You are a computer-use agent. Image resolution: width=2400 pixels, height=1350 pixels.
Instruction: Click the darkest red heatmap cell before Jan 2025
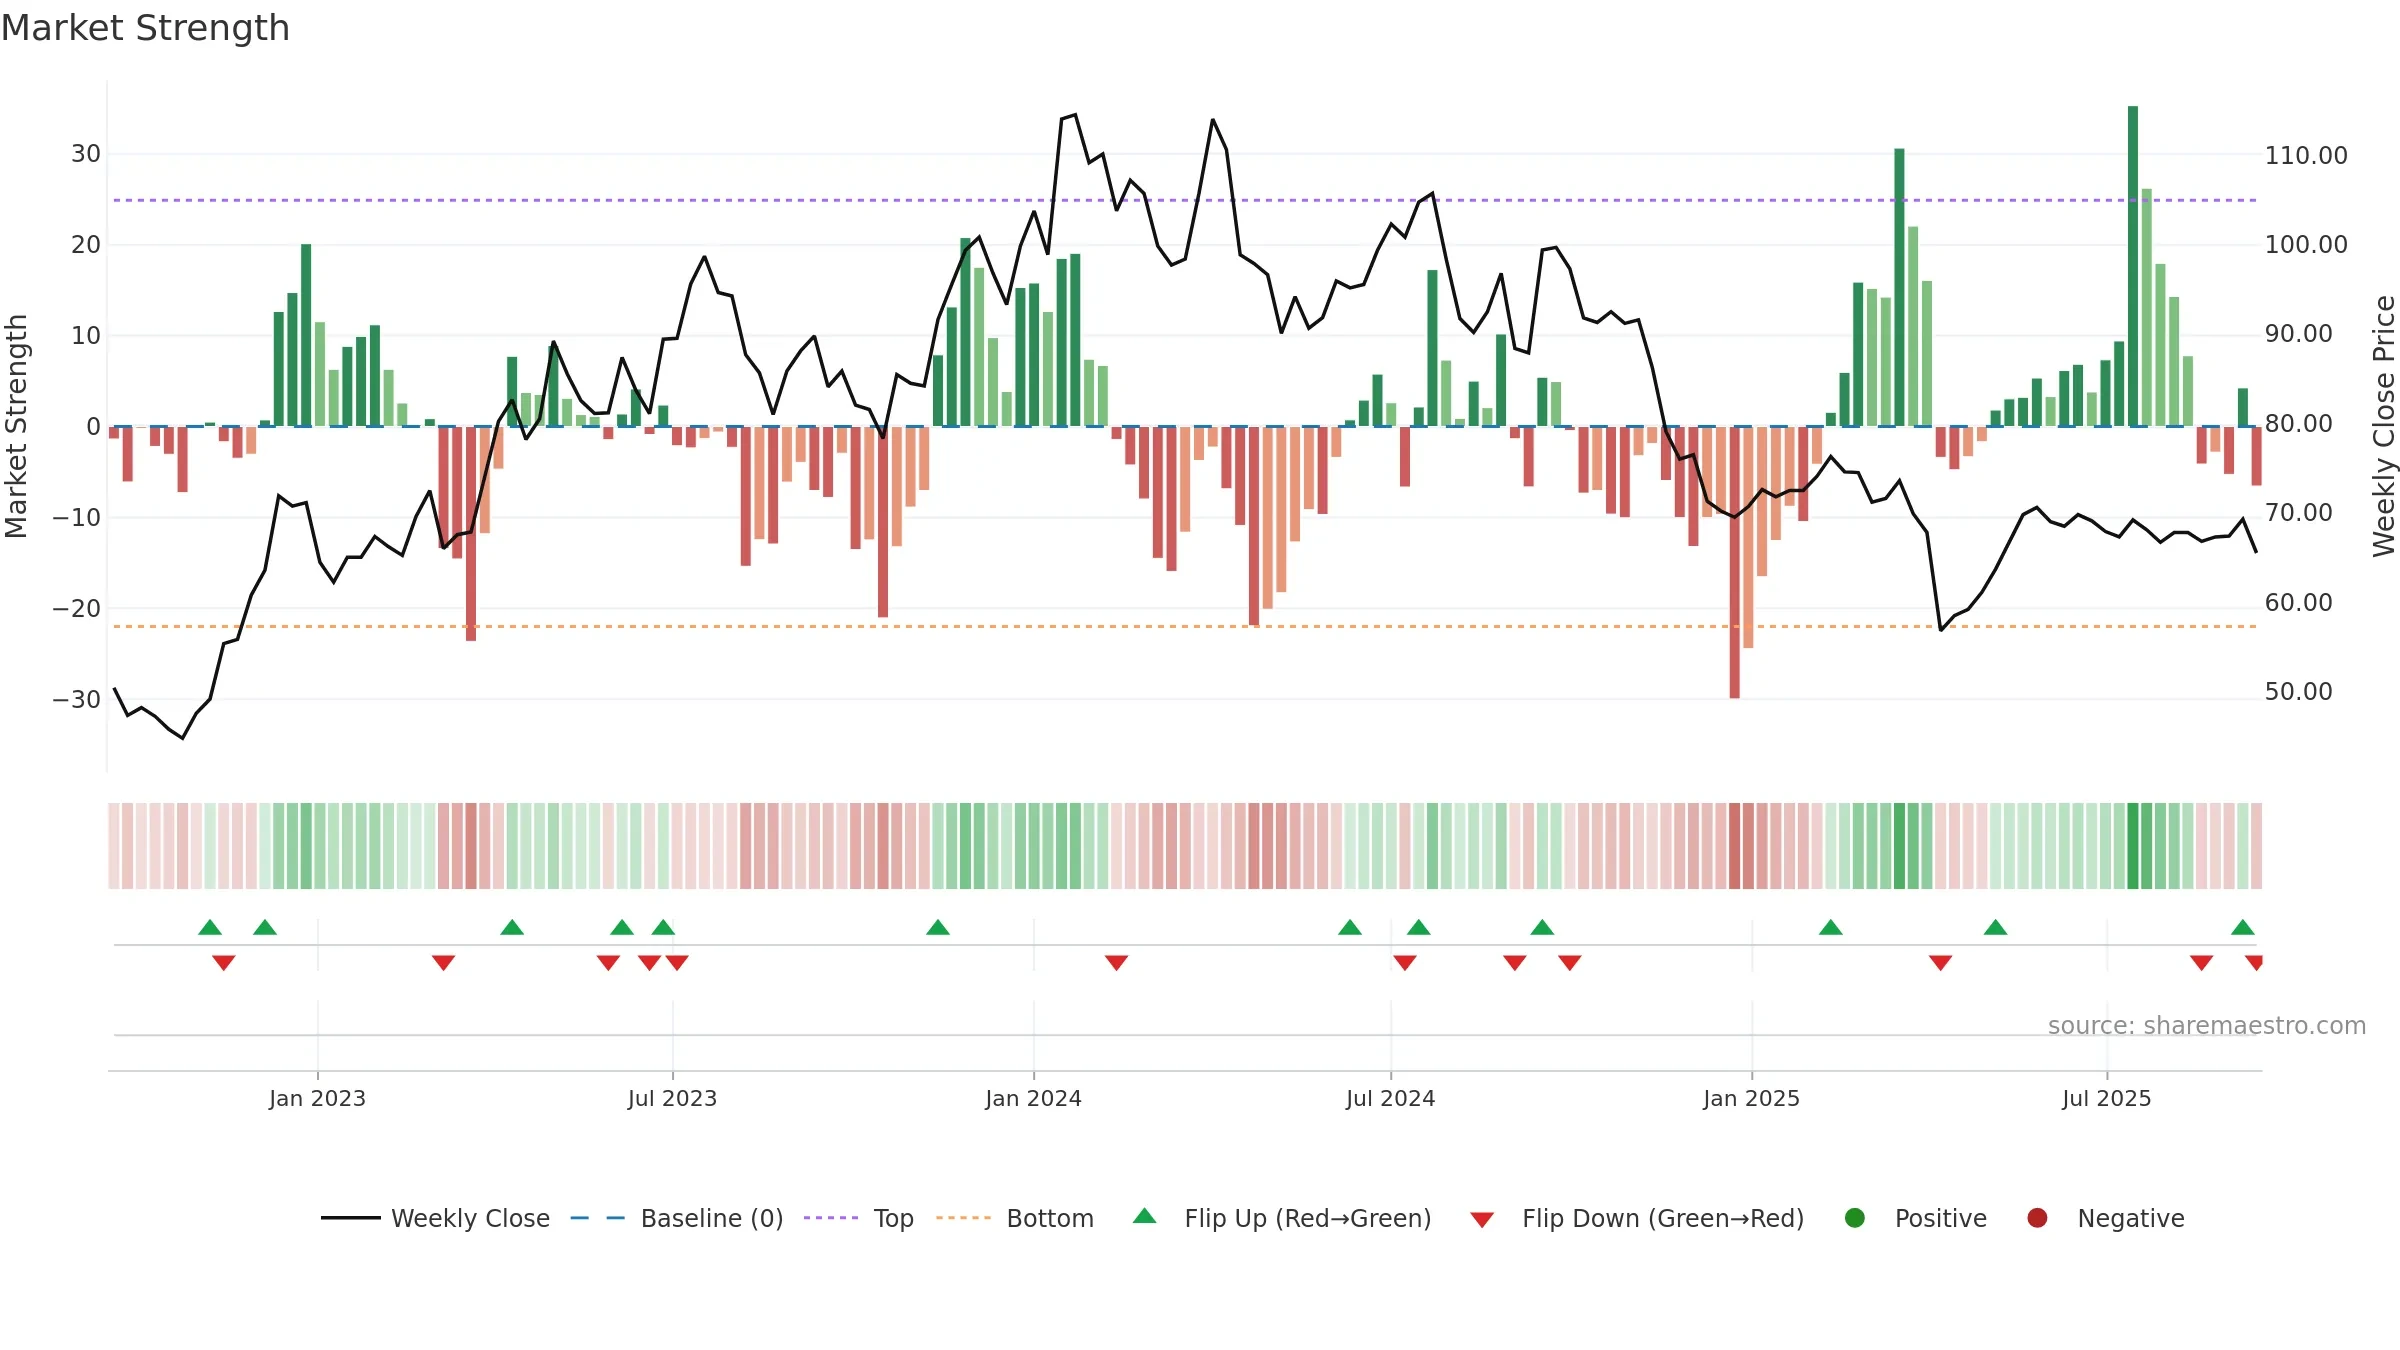coord(1735,846)
